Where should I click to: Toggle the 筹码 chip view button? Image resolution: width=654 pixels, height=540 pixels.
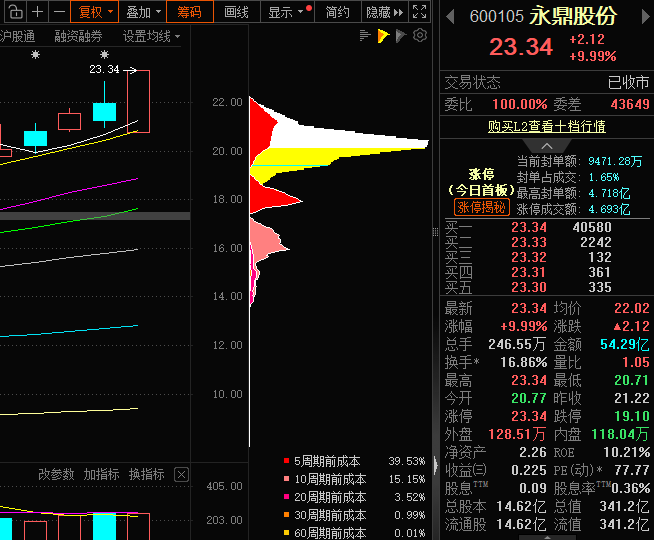(190, 12)
